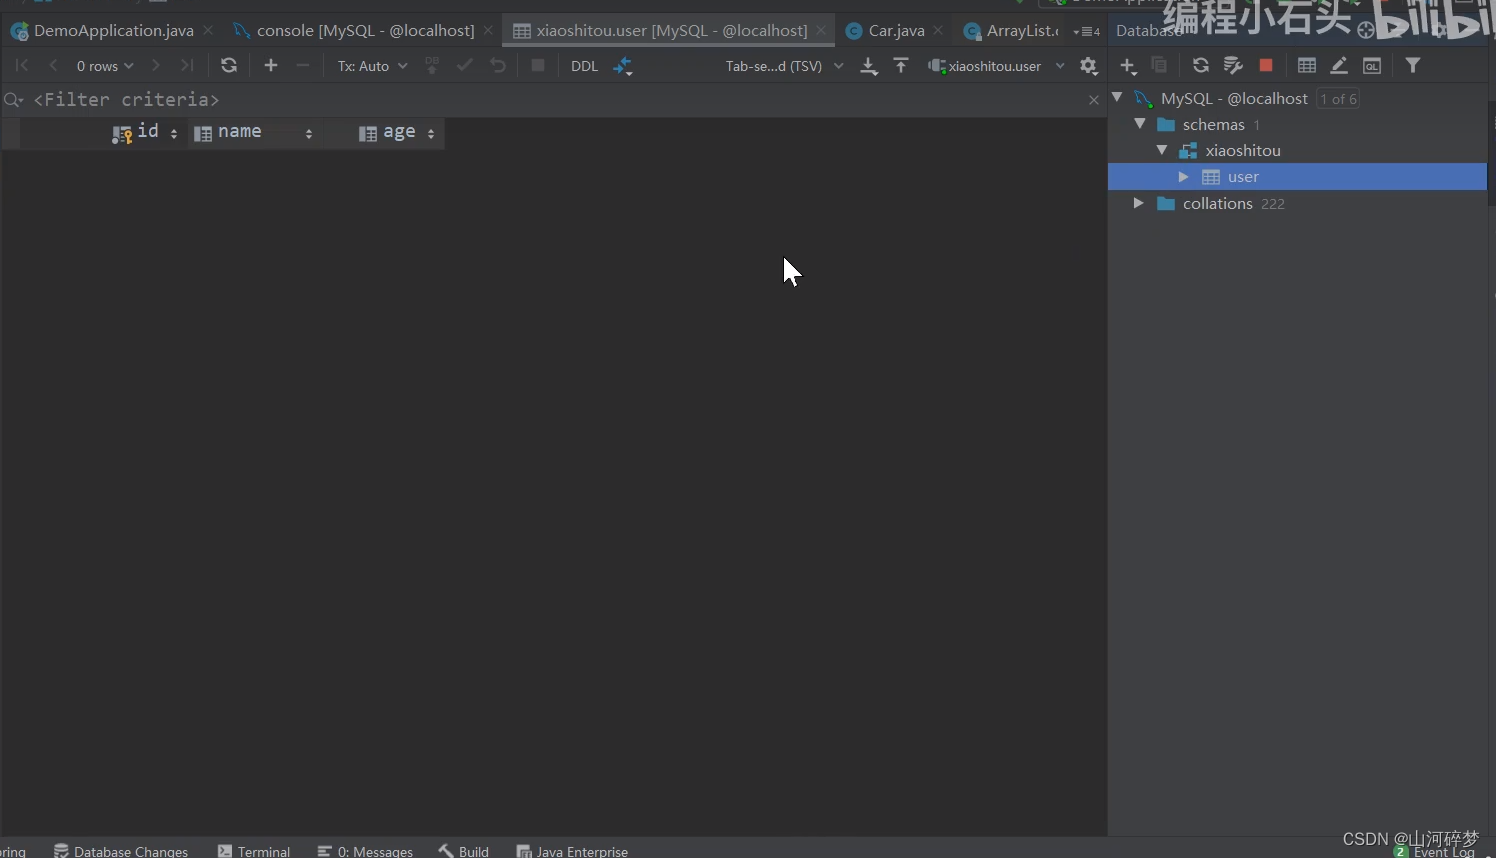Expand collations folder
The width and height of the screenshot is (1496, 858).
[1138, 203]
